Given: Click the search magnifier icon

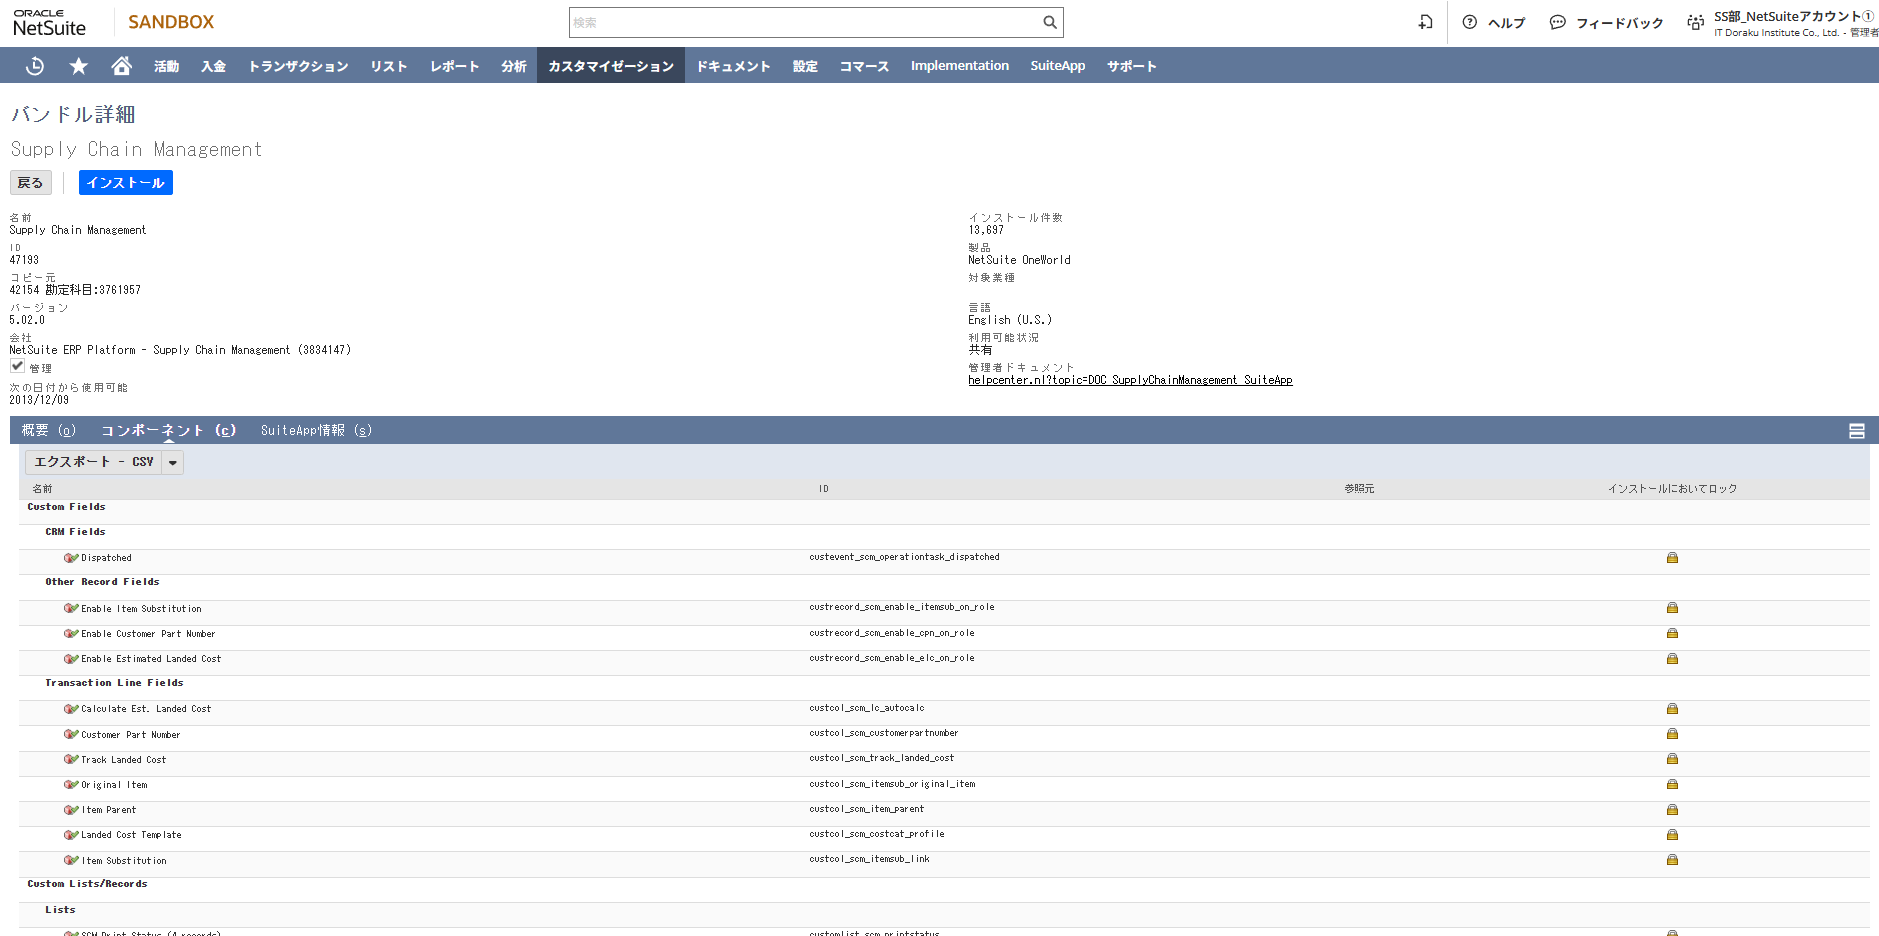Looking at the screenshot, I should (x=1049, y=22).
